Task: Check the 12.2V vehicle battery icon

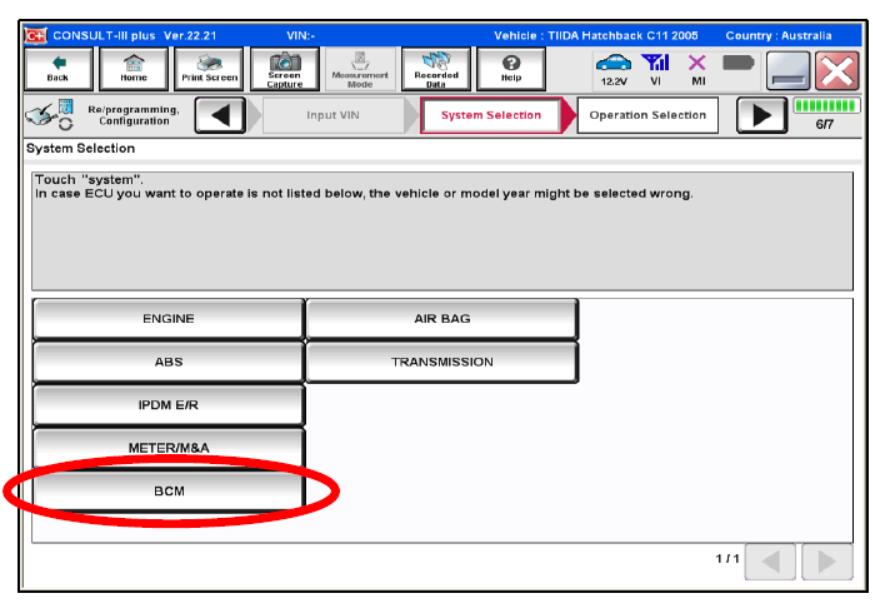Action: pos(614,70)
